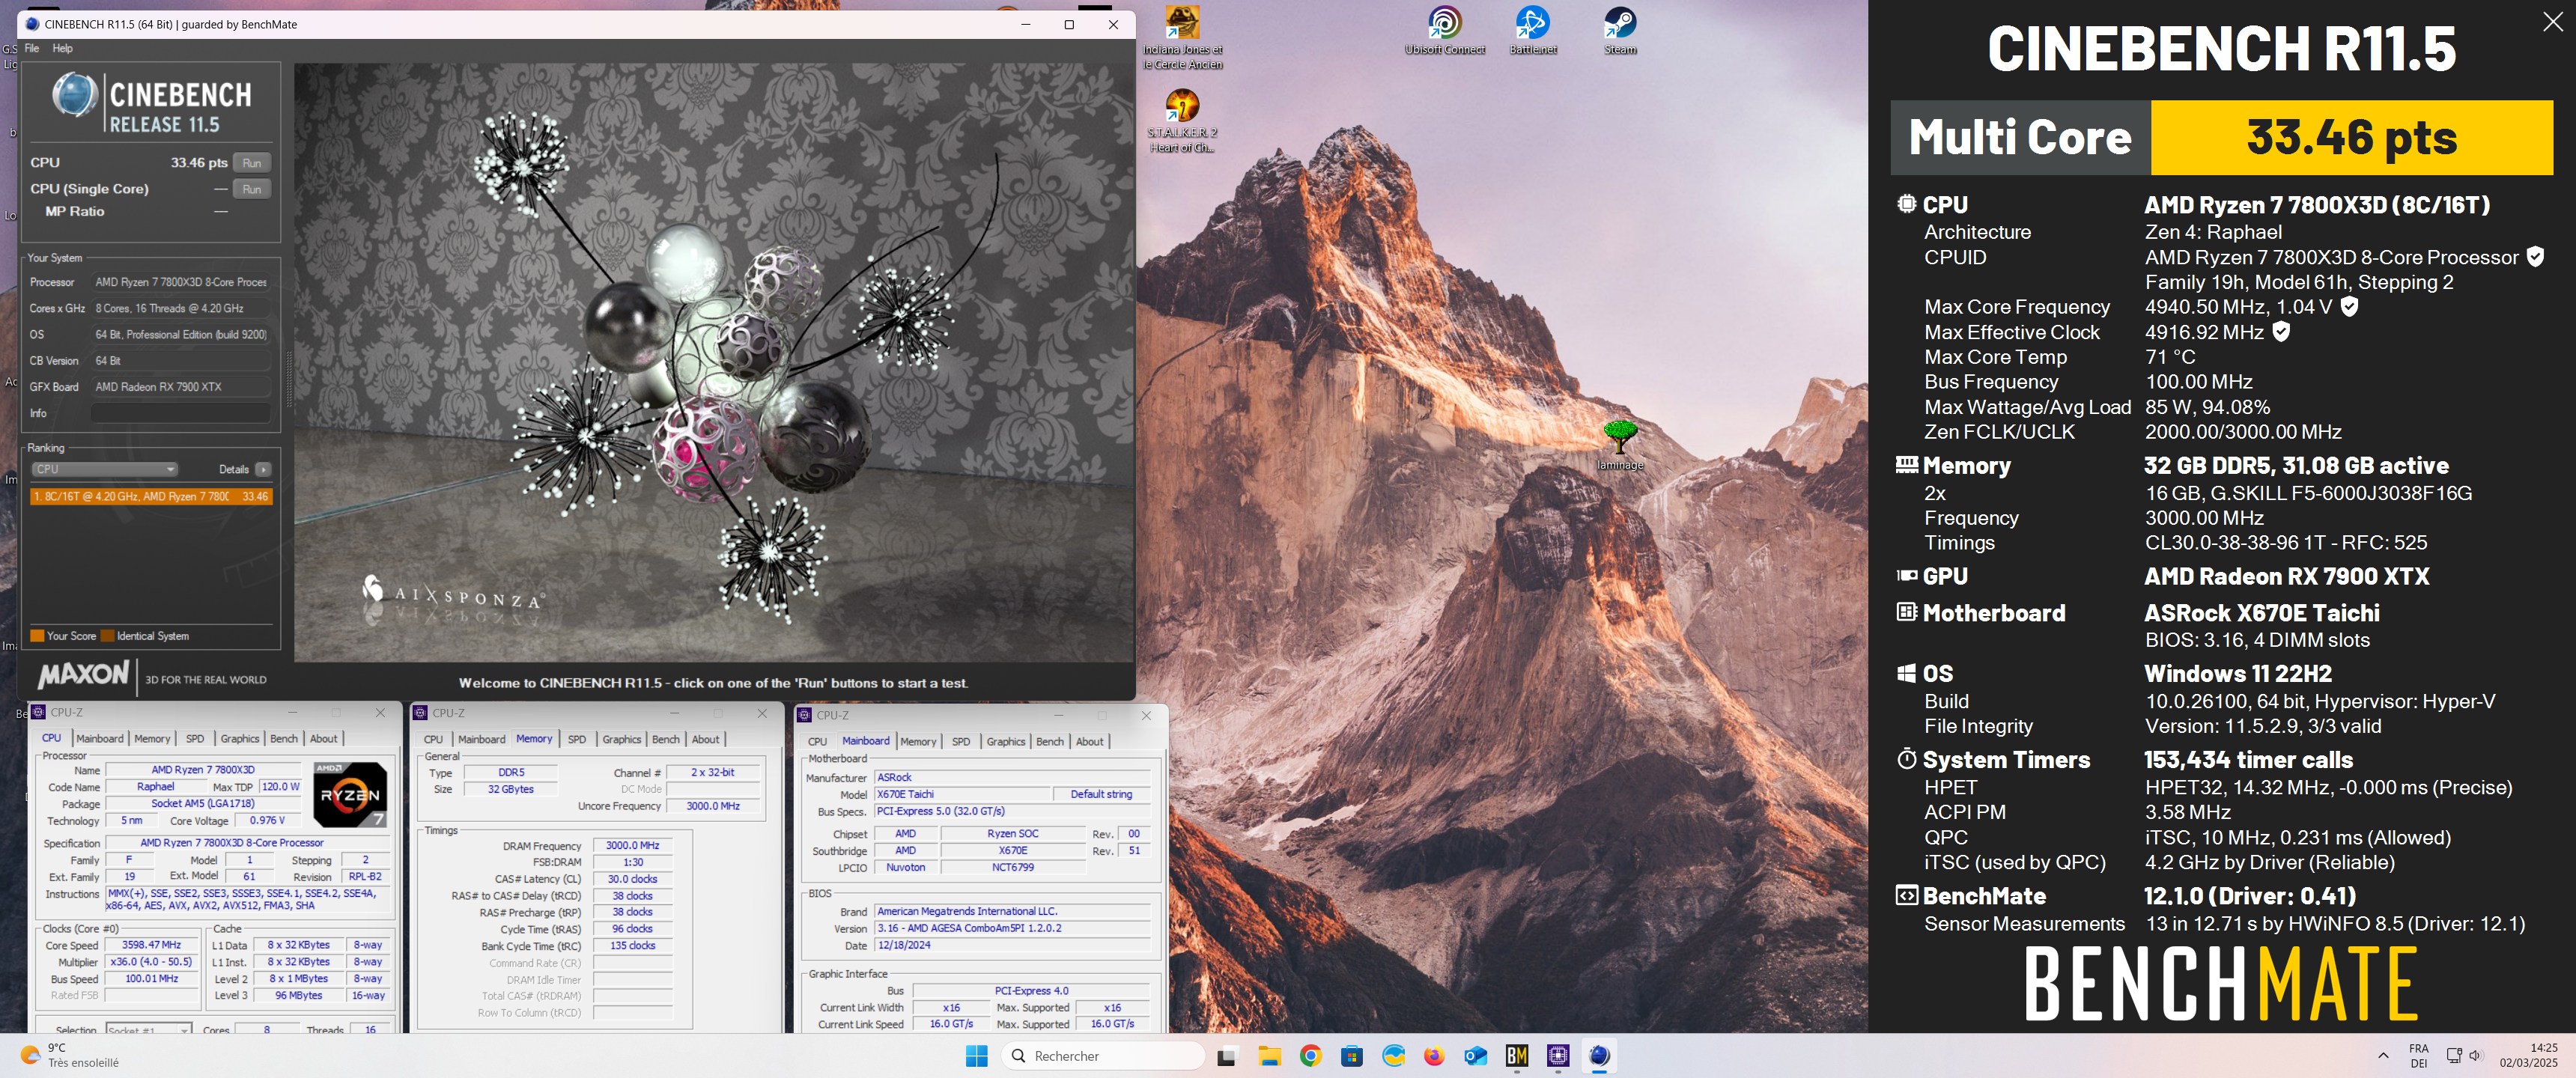Open network status icon in system tray

(x=2453, y=1055)
